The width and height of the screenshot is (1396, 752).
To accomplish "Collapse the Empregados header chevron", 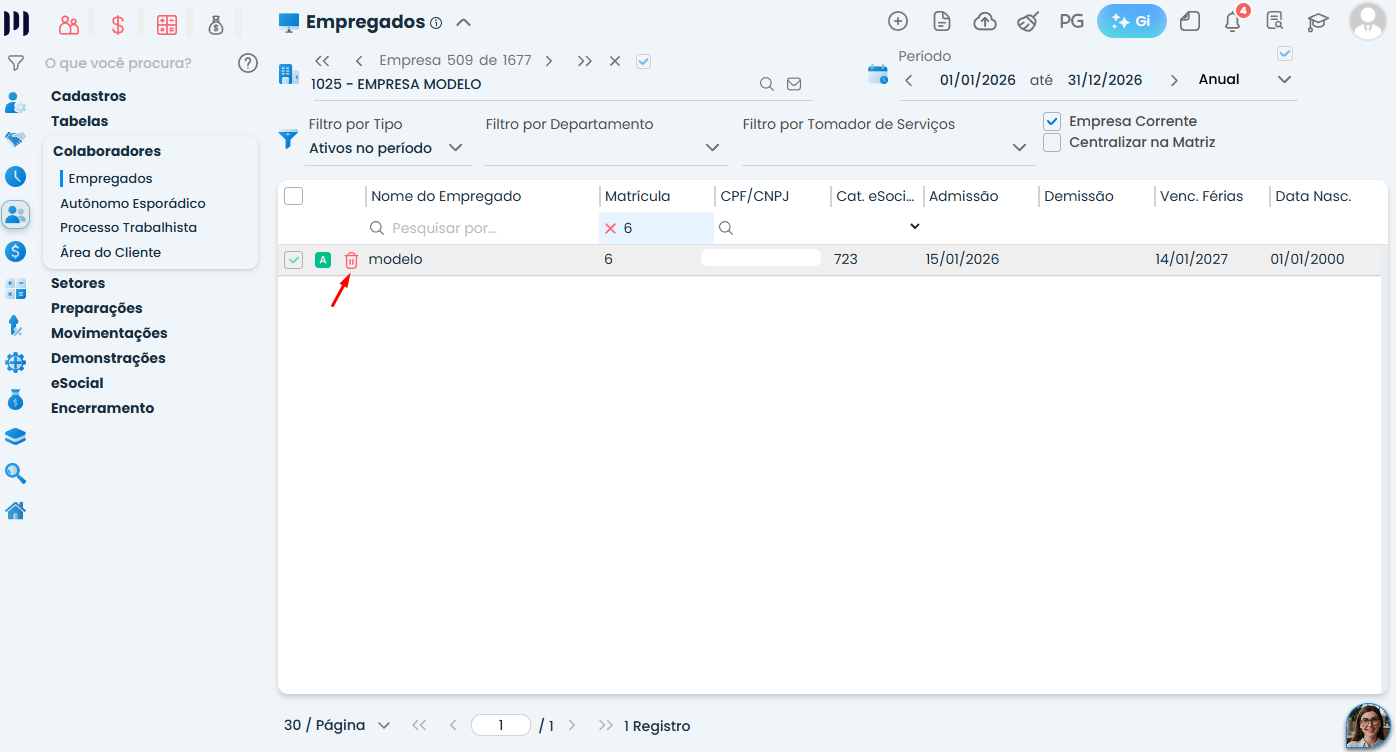I will pyautogui.click(x=463, y=22).
